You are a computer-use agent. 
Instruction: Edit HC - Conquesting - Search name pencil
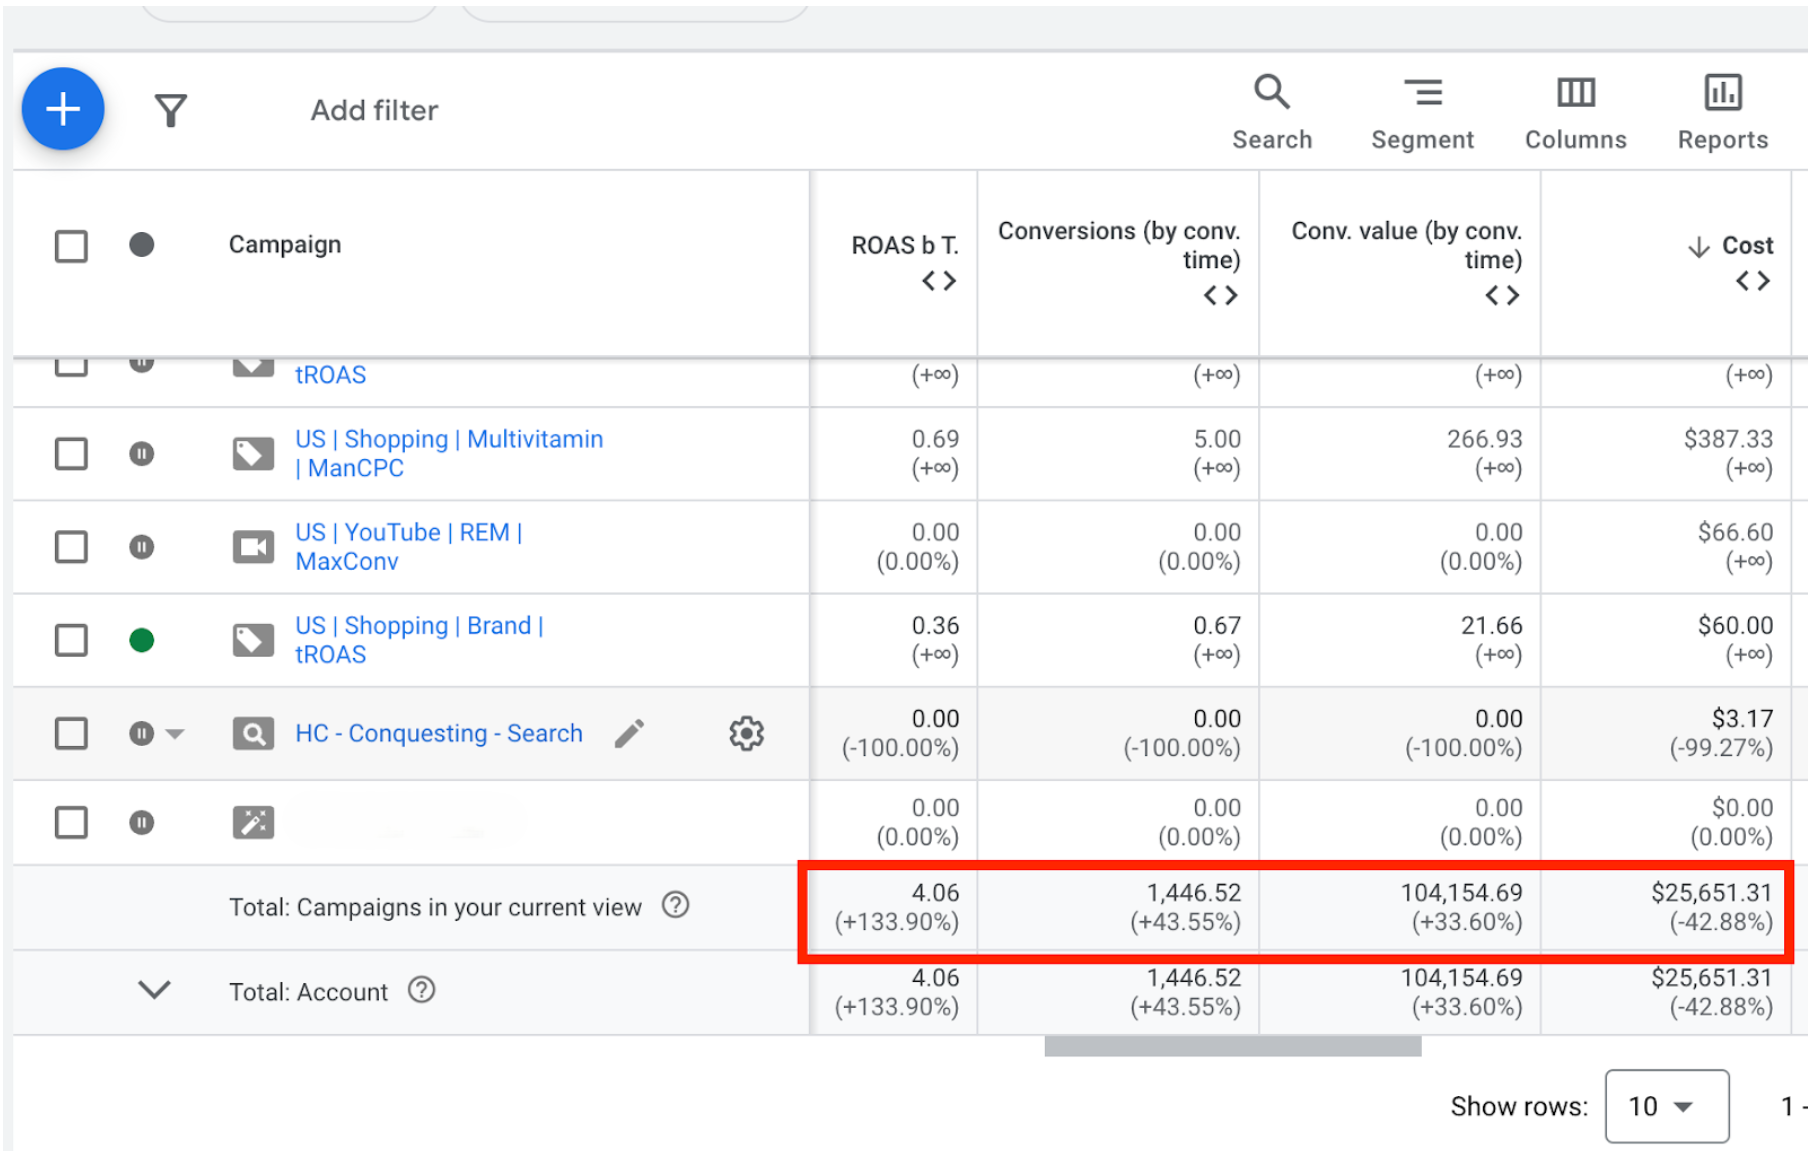pyautogui.click(x=629, y=734)
